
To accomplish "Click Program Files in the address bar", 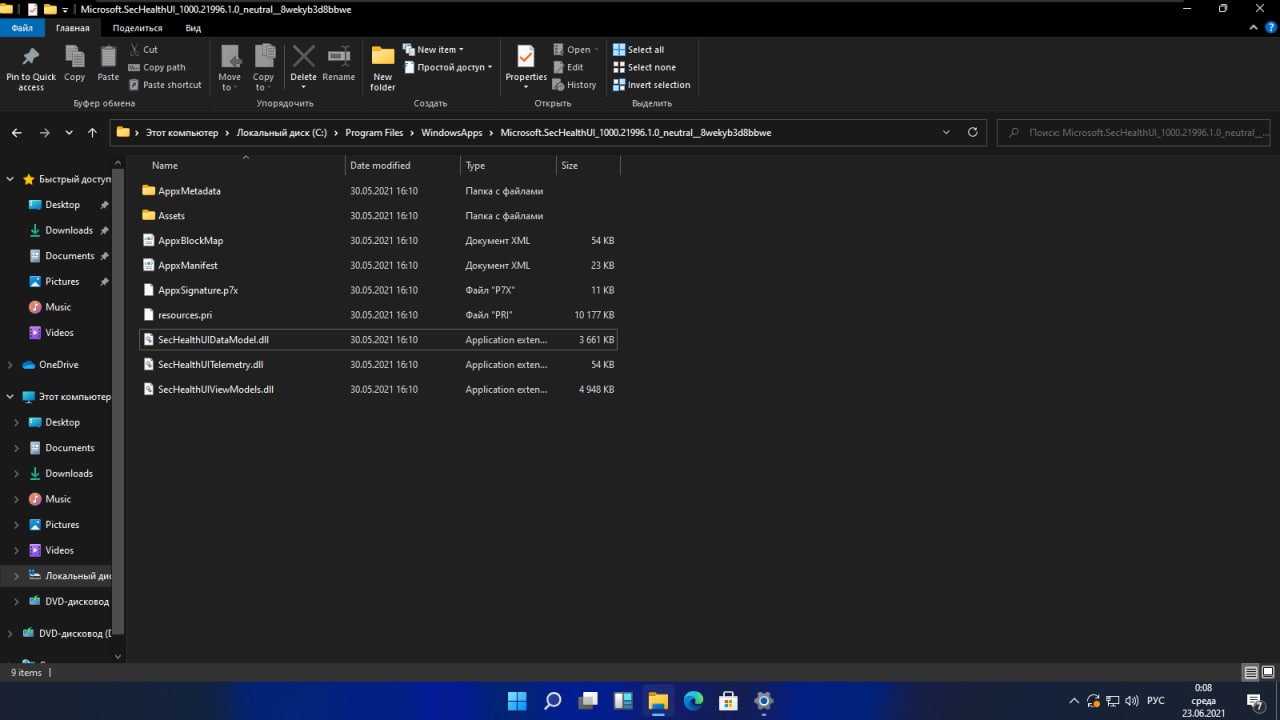I will pos(374,132).
